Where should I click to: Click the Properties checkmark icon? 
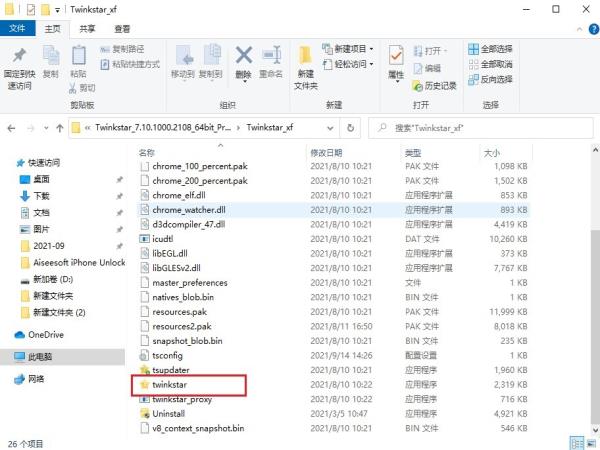tap(395, 56)
